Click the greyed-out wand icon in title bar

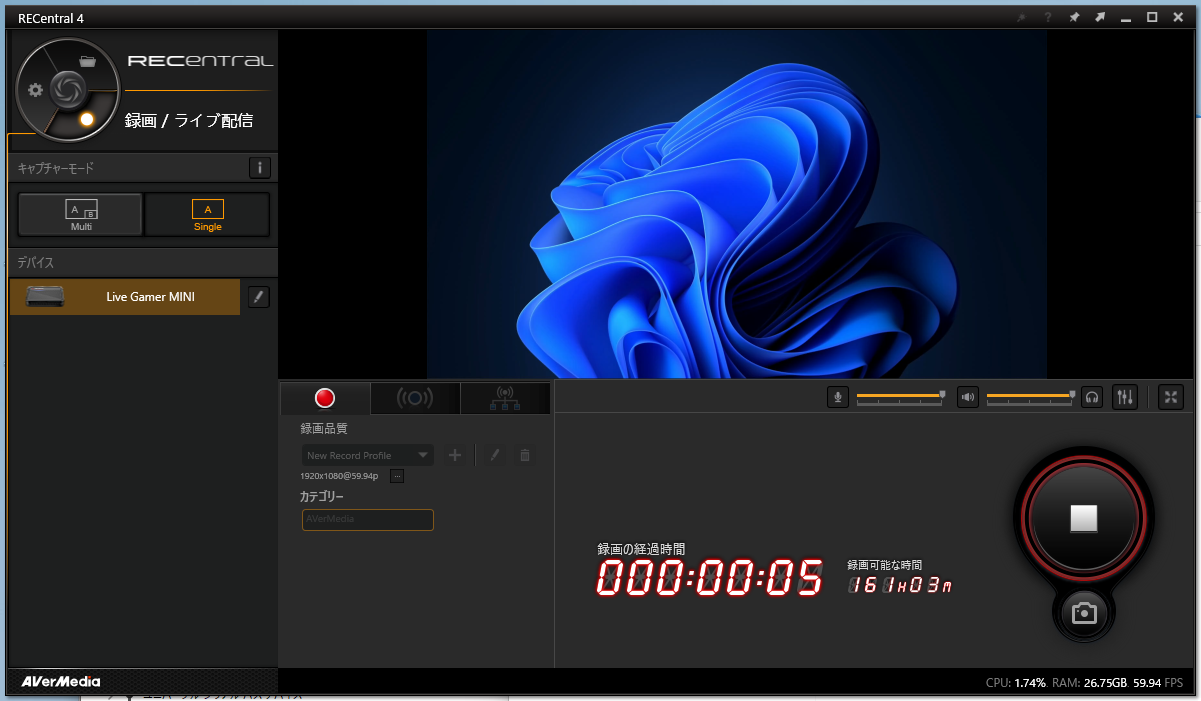coord(1023,17)
